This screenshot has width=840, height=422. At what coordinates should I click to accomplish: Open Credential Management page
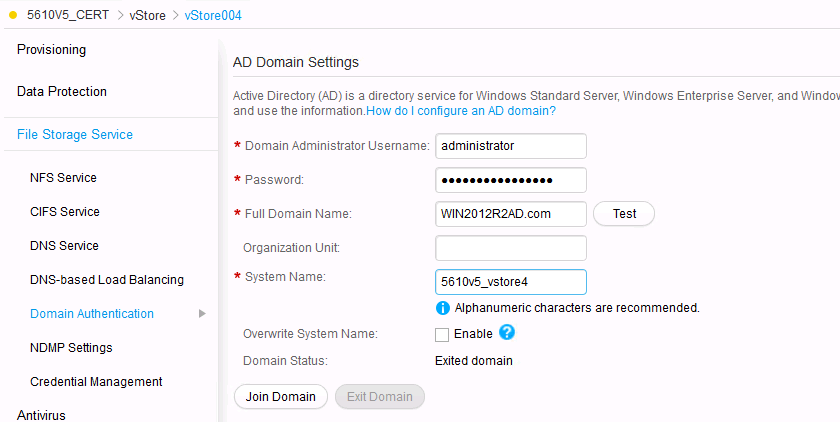coord(96,382)
